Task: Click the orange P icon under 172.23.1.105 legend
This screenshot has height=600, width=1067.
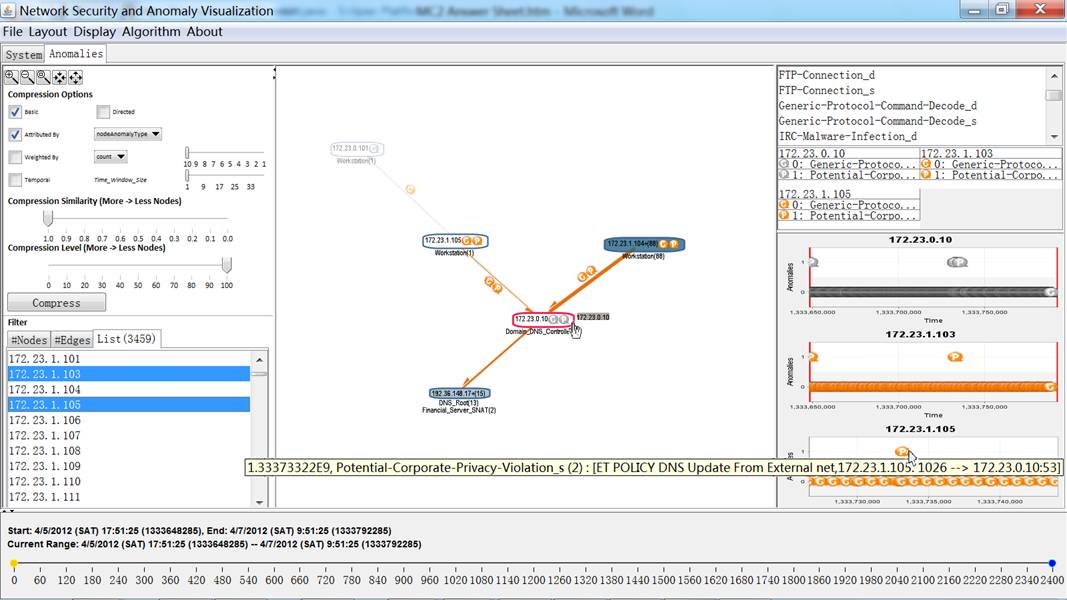Action: 784,216
